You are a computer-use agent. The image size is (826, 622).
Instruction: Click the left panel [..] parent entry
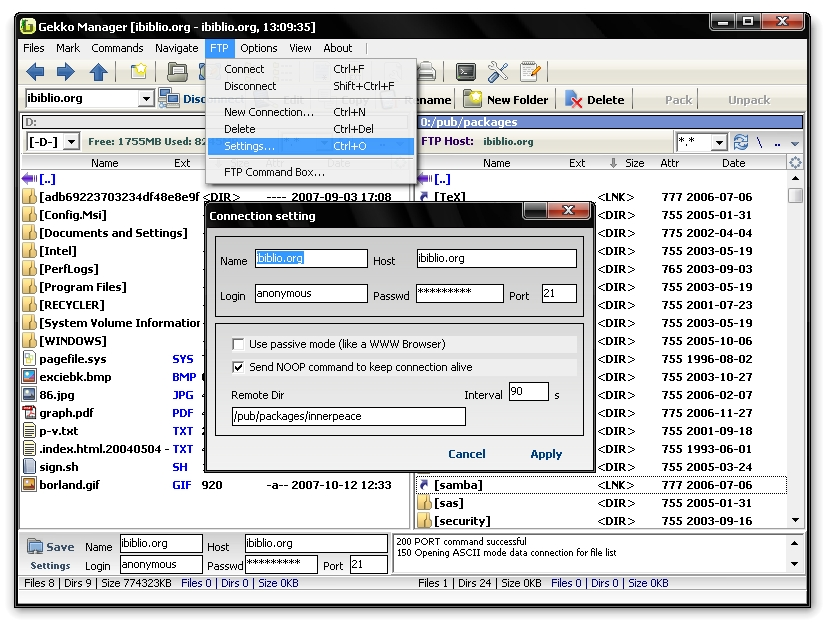pyautogui.click(x=47, y=179)
